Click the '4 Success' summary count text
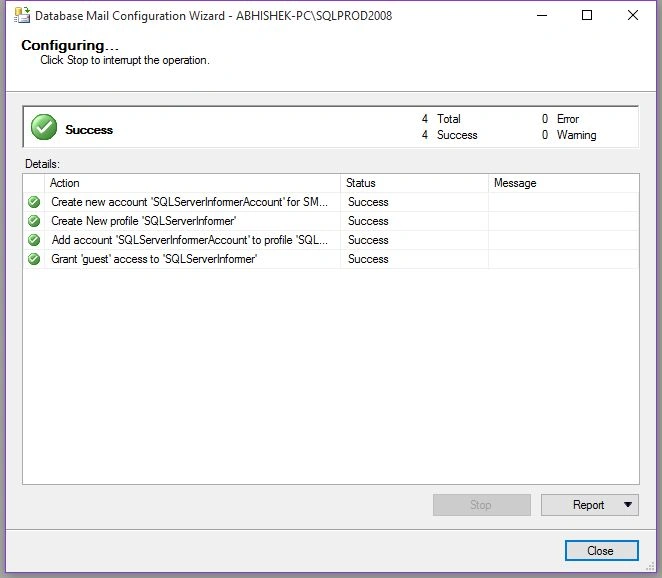This screenshot has width=662, height=578. tap(450, 135)
